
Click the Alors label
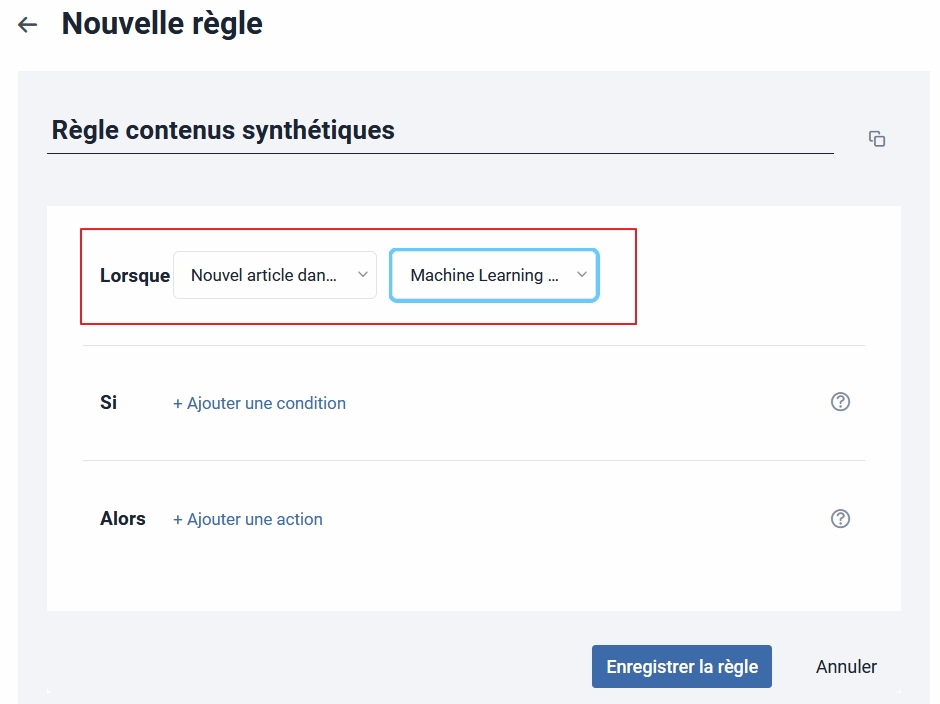click(x=123, y=518)
